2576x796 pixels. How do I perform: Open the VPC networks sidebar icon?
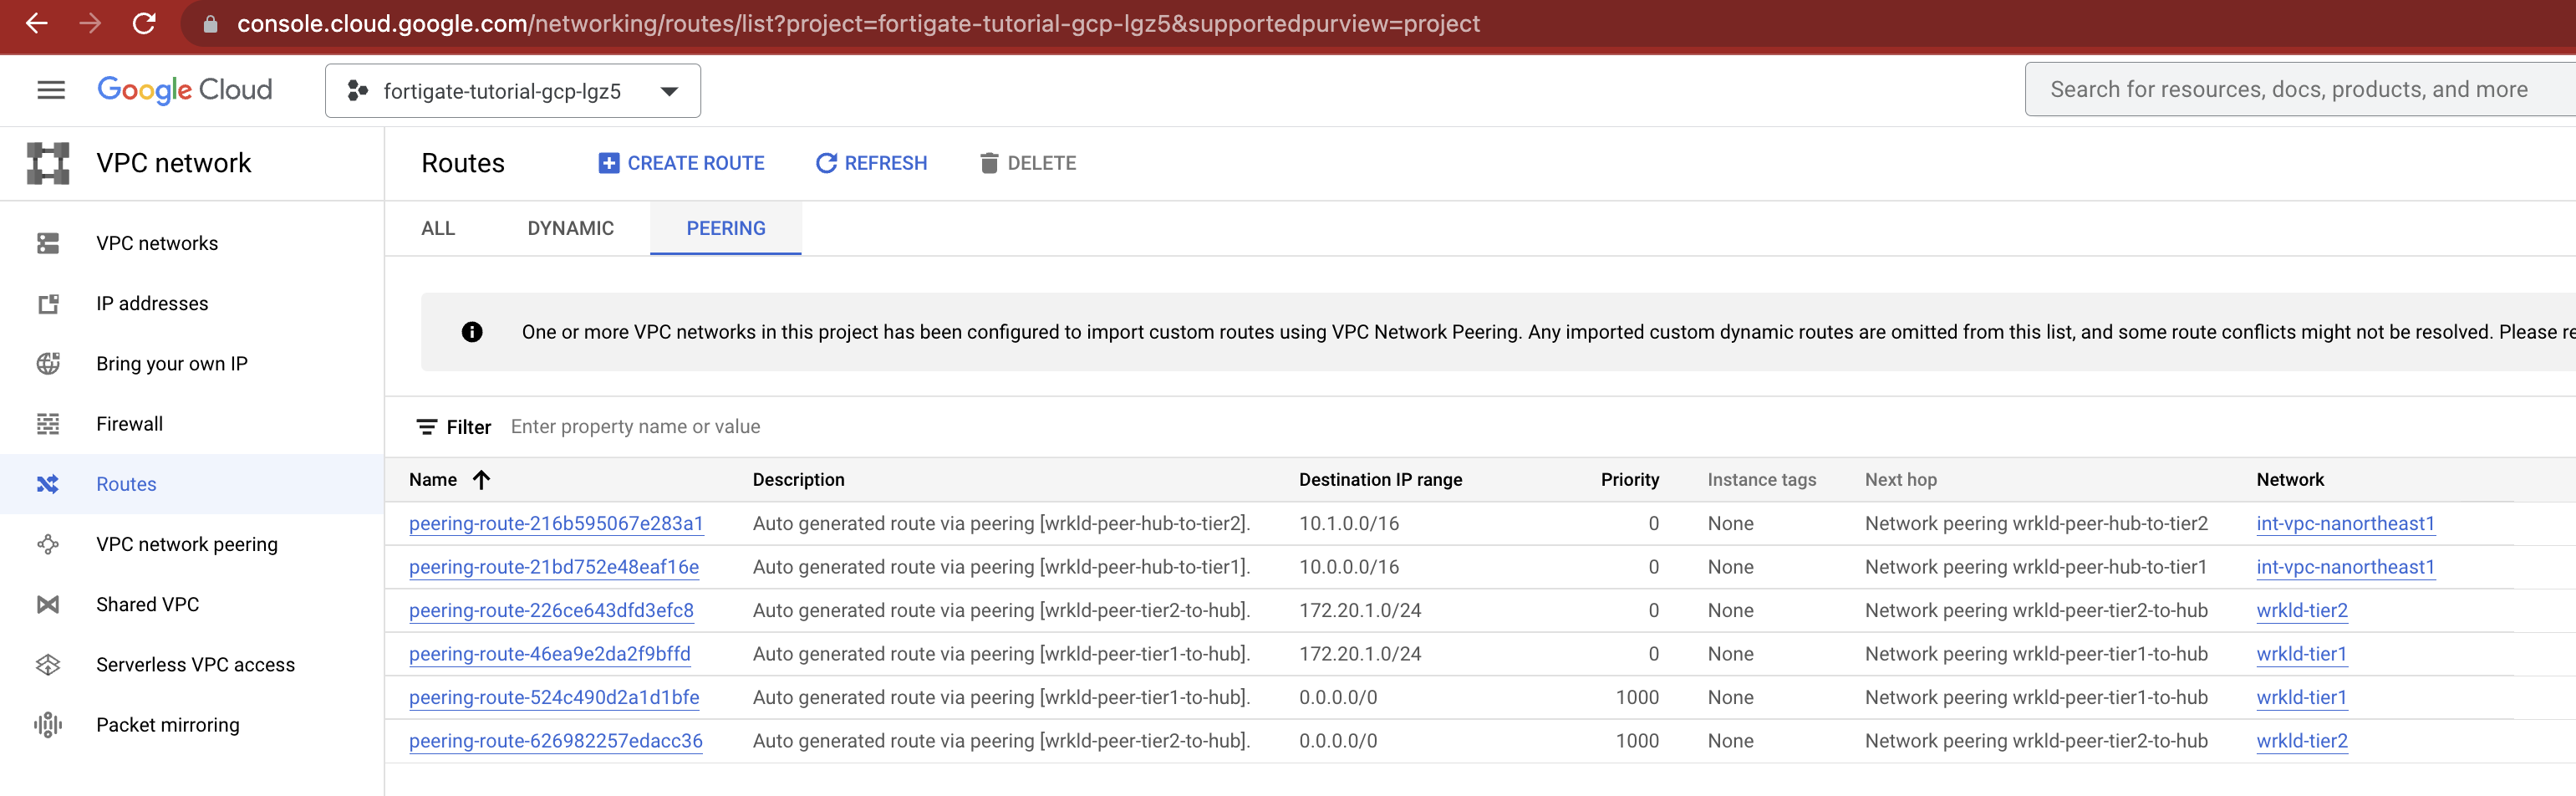pos(48,243)
